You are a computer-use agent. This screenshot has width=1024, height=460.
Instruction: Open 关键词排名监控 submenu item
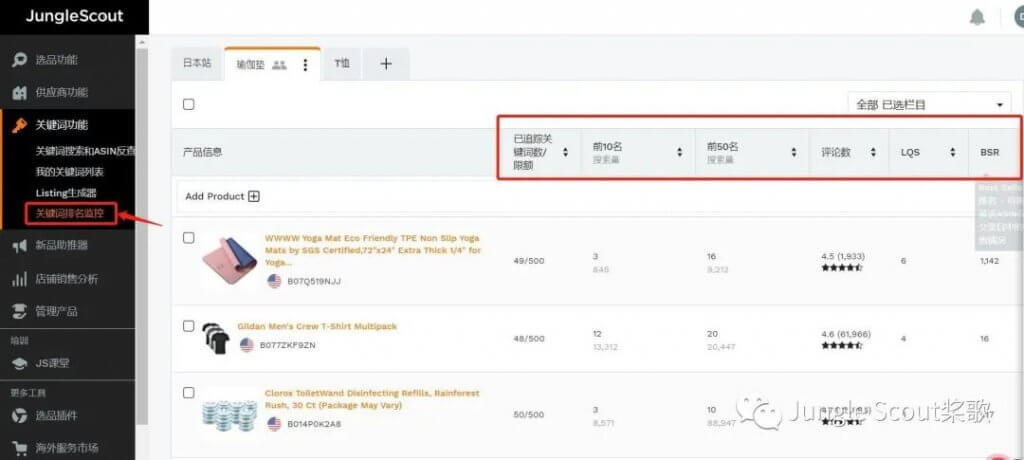tap(71, 214)
